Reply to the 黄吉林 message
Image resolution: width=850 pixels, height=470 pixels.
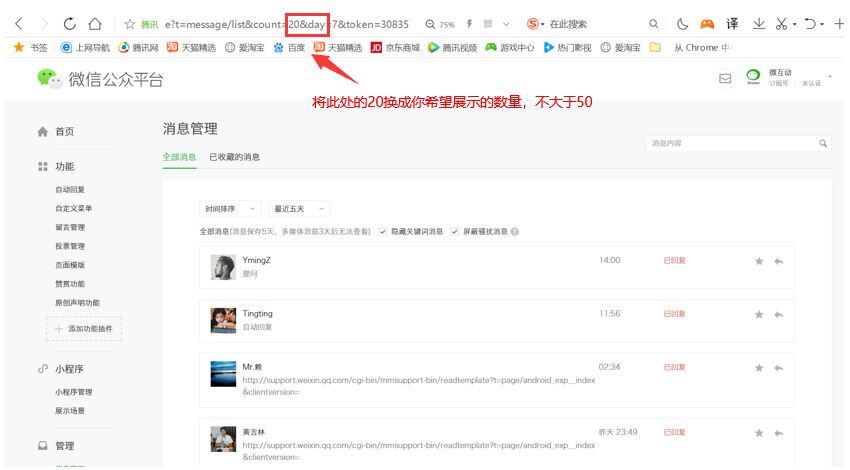779,433
